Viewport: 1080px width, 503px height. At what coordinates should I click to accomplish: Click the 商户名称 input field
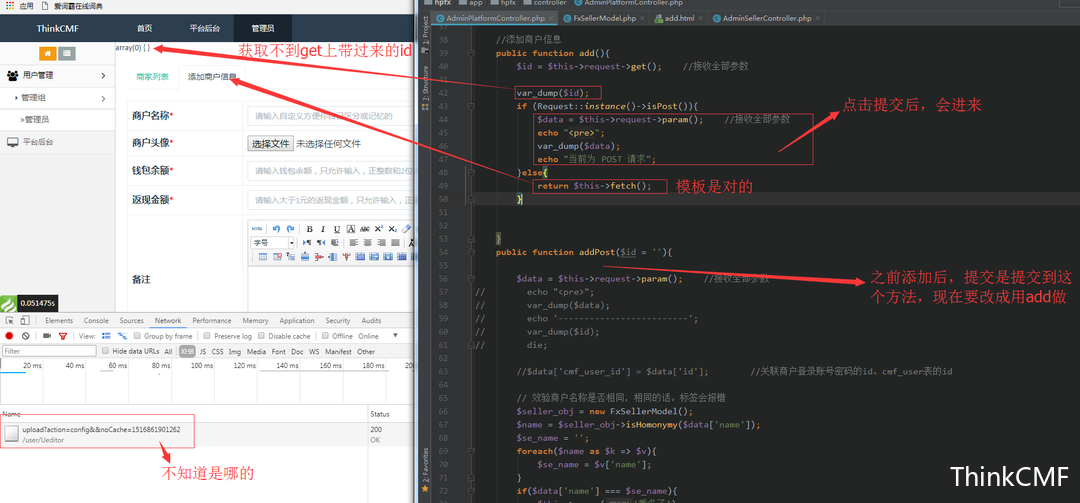(x=329, y=116)
